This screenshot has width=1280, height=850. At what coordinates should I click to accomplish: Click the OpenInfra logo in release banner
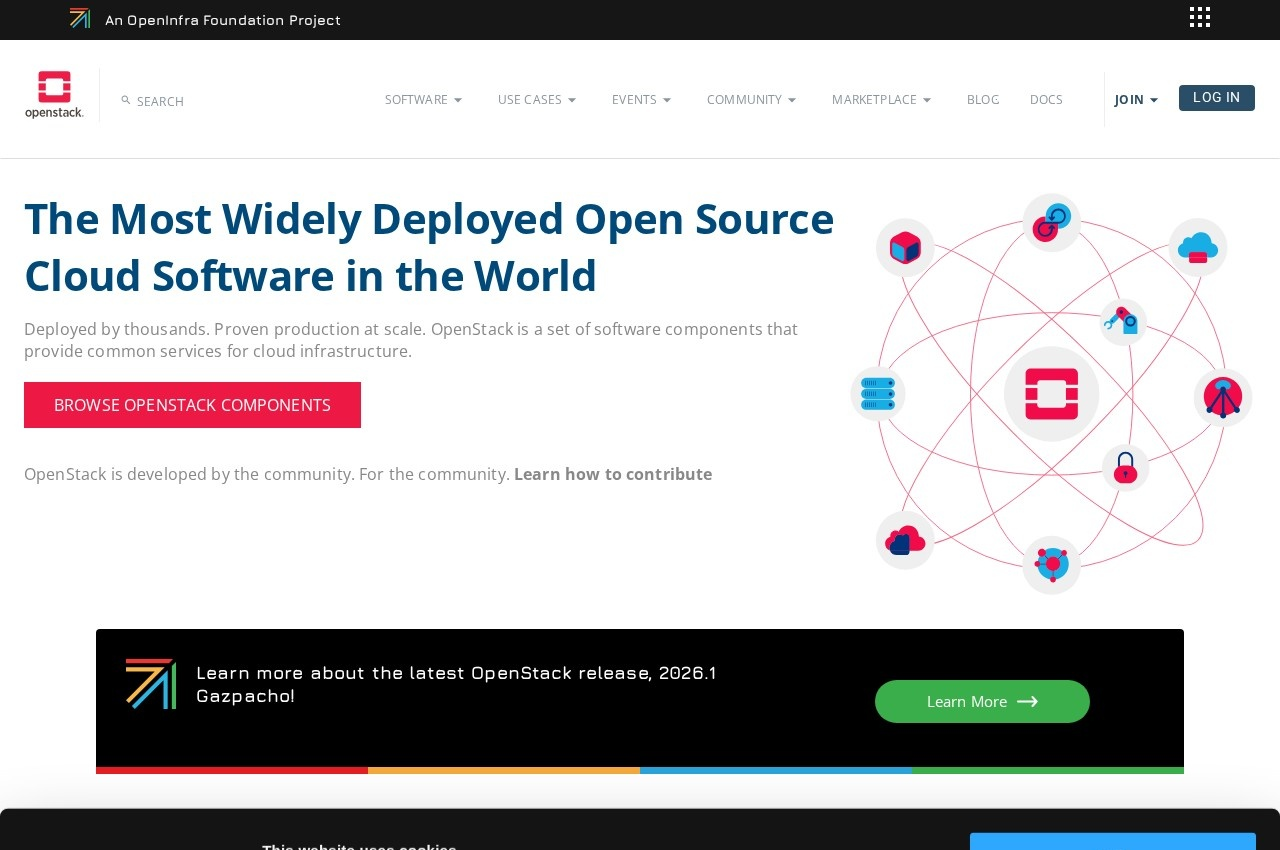point(151,684)
